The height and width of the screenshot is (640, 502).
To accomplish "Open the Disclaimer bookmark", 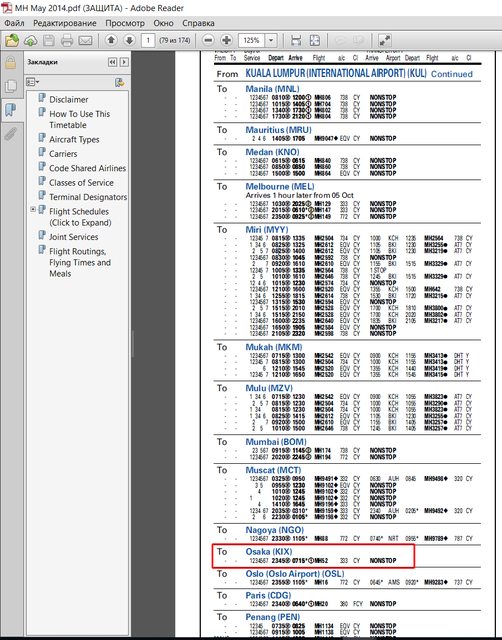I will [x=69, y=100].
